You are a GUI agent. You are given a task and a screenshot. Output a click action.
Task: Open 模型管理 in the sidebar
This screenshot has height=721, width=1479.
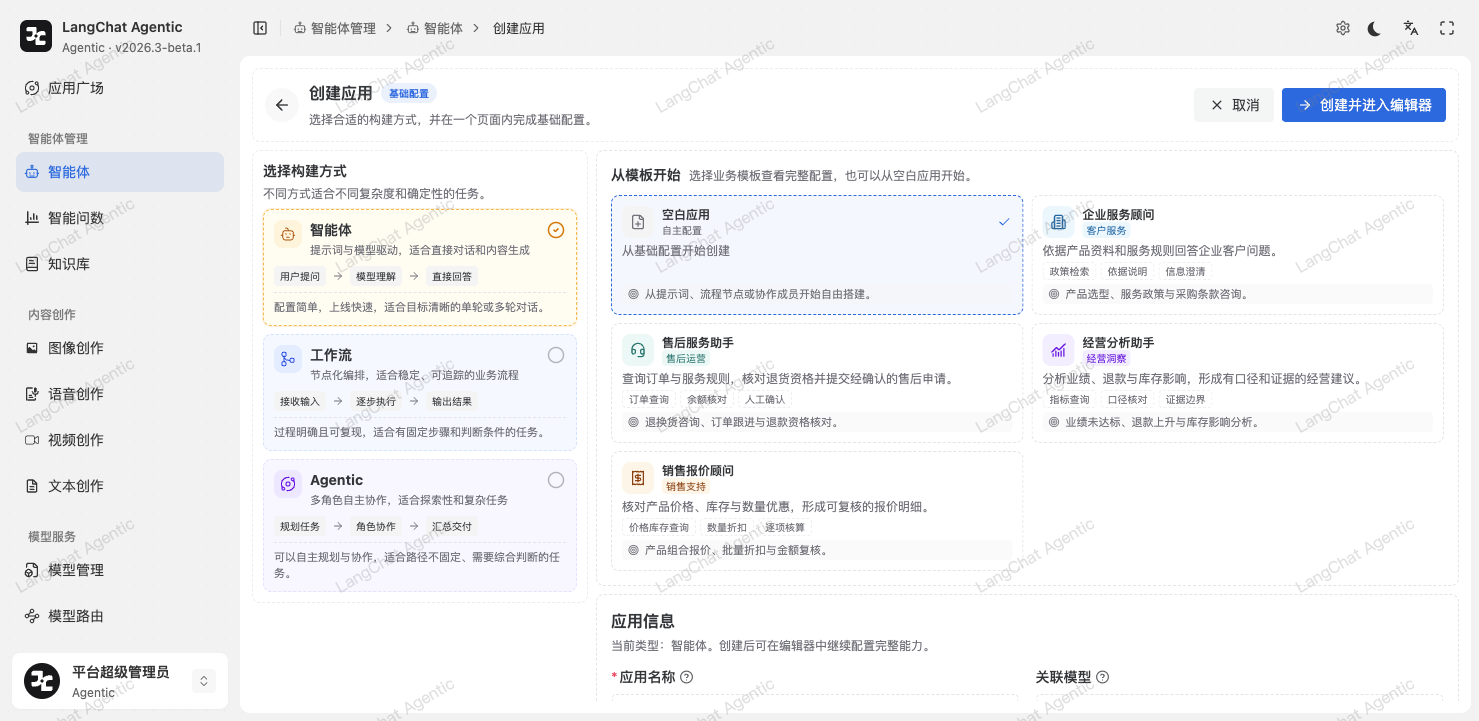(120, 570)
